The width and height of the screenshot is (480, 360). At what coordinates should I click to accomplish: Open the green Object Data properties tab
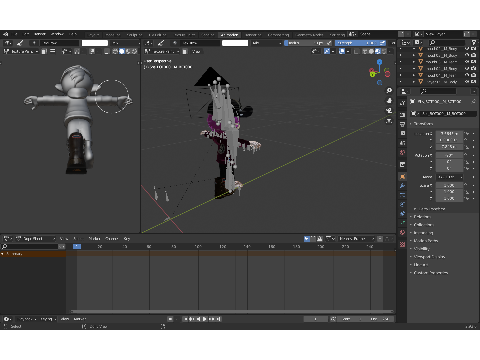403,223
